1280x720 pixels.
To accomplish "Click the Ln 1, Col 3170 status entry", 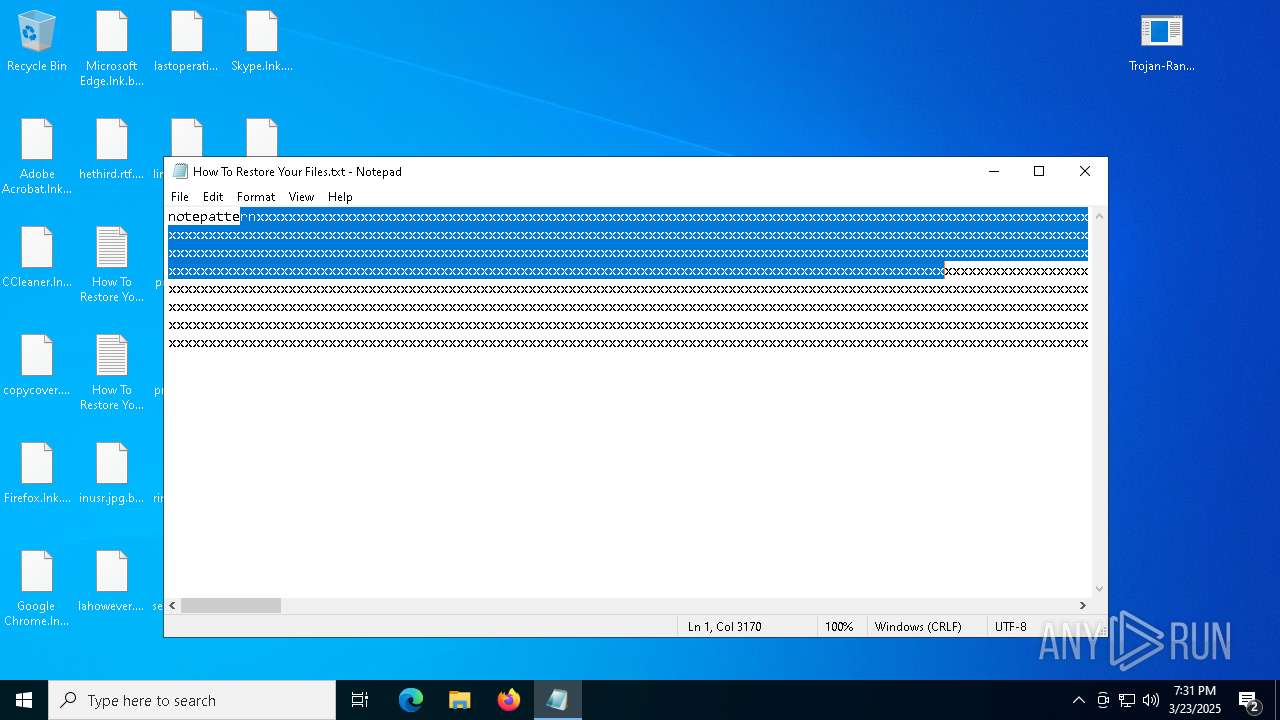I will pyautogui.click(x=725, y=627).
